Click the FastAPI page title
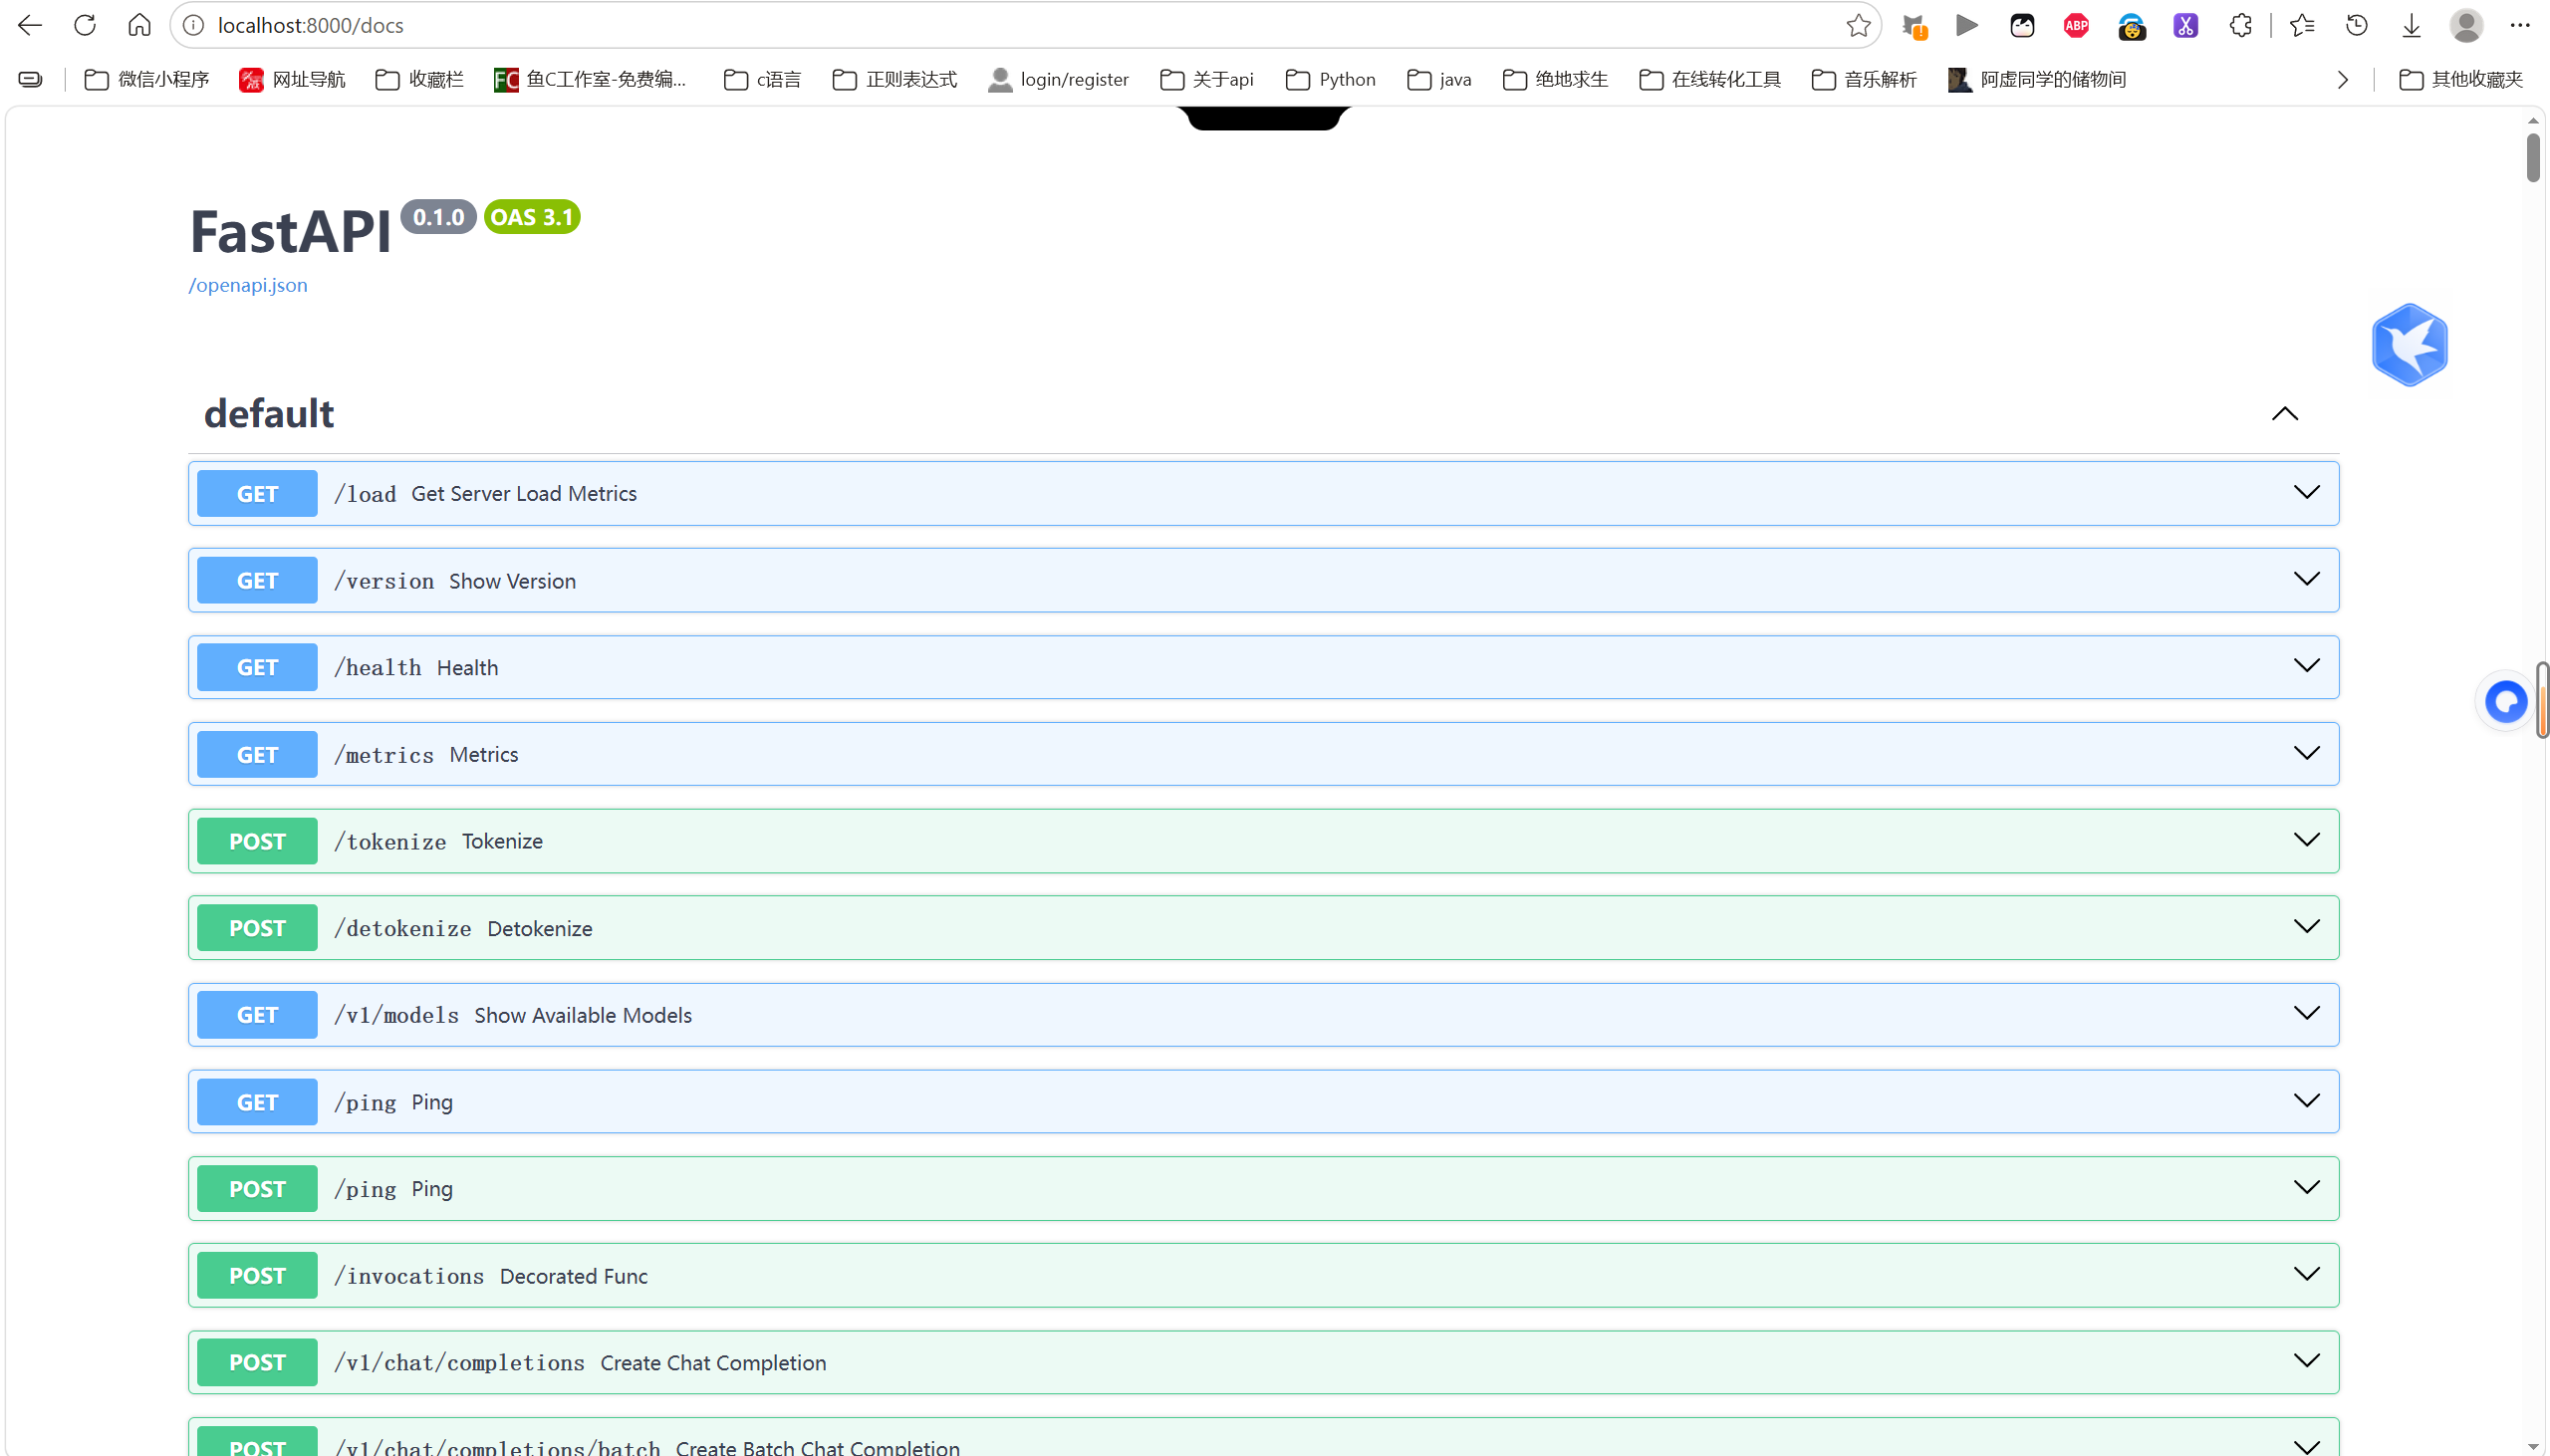Viewport: 2550px width, 1456px height. (x=290, y=232)
